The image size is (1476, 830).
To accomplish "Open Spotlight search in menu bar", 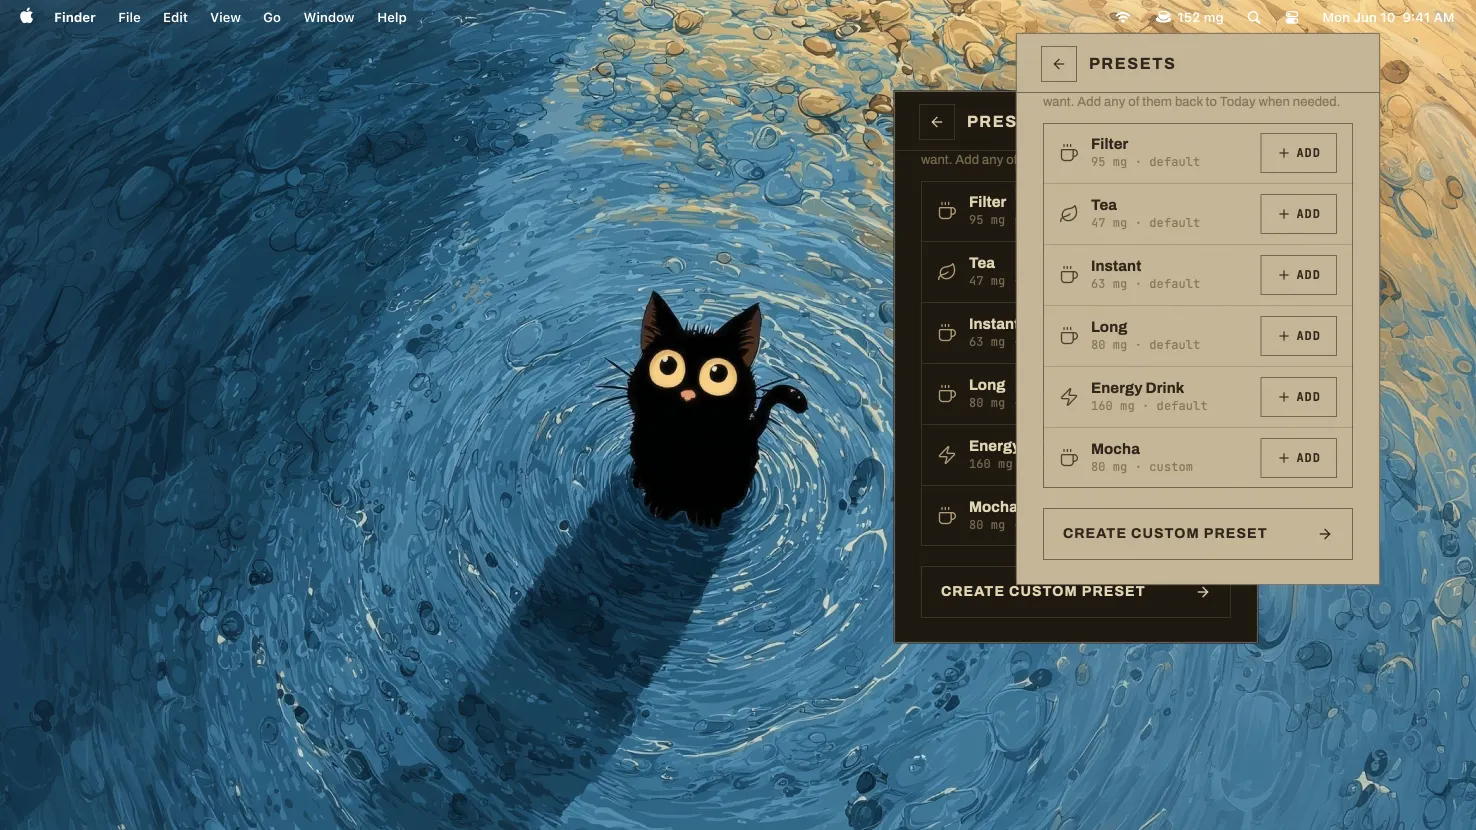I will (x=1254, y=17).
